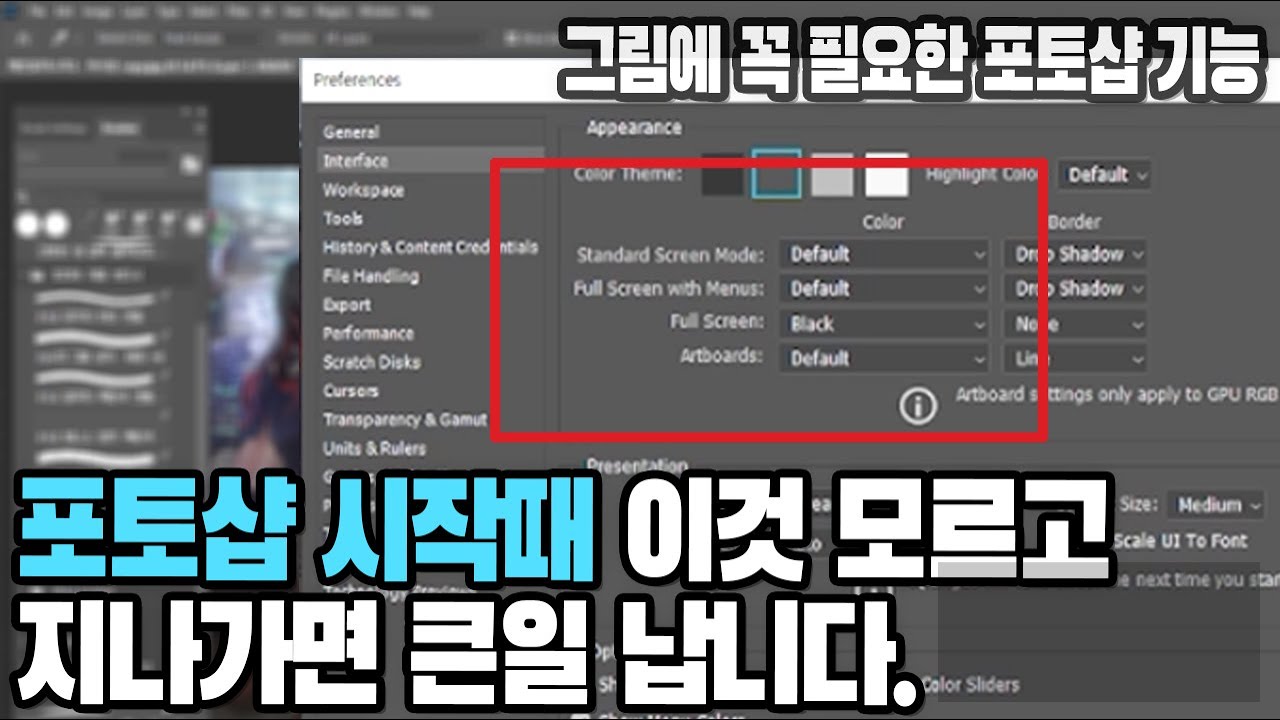This screenshot has width=1280, height=720.
Task: Toggle the Scale UI To Font option
Action: pos(1179,541)
